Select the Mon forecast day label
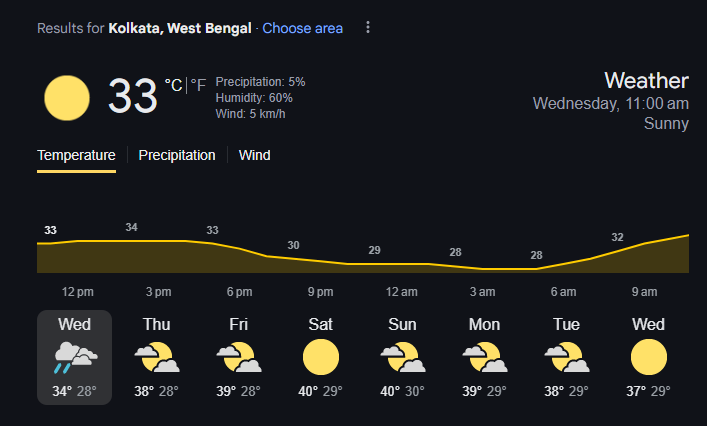The height and width of the screenshot is (426, 707). pyautogui.click(x=484, y=324)
